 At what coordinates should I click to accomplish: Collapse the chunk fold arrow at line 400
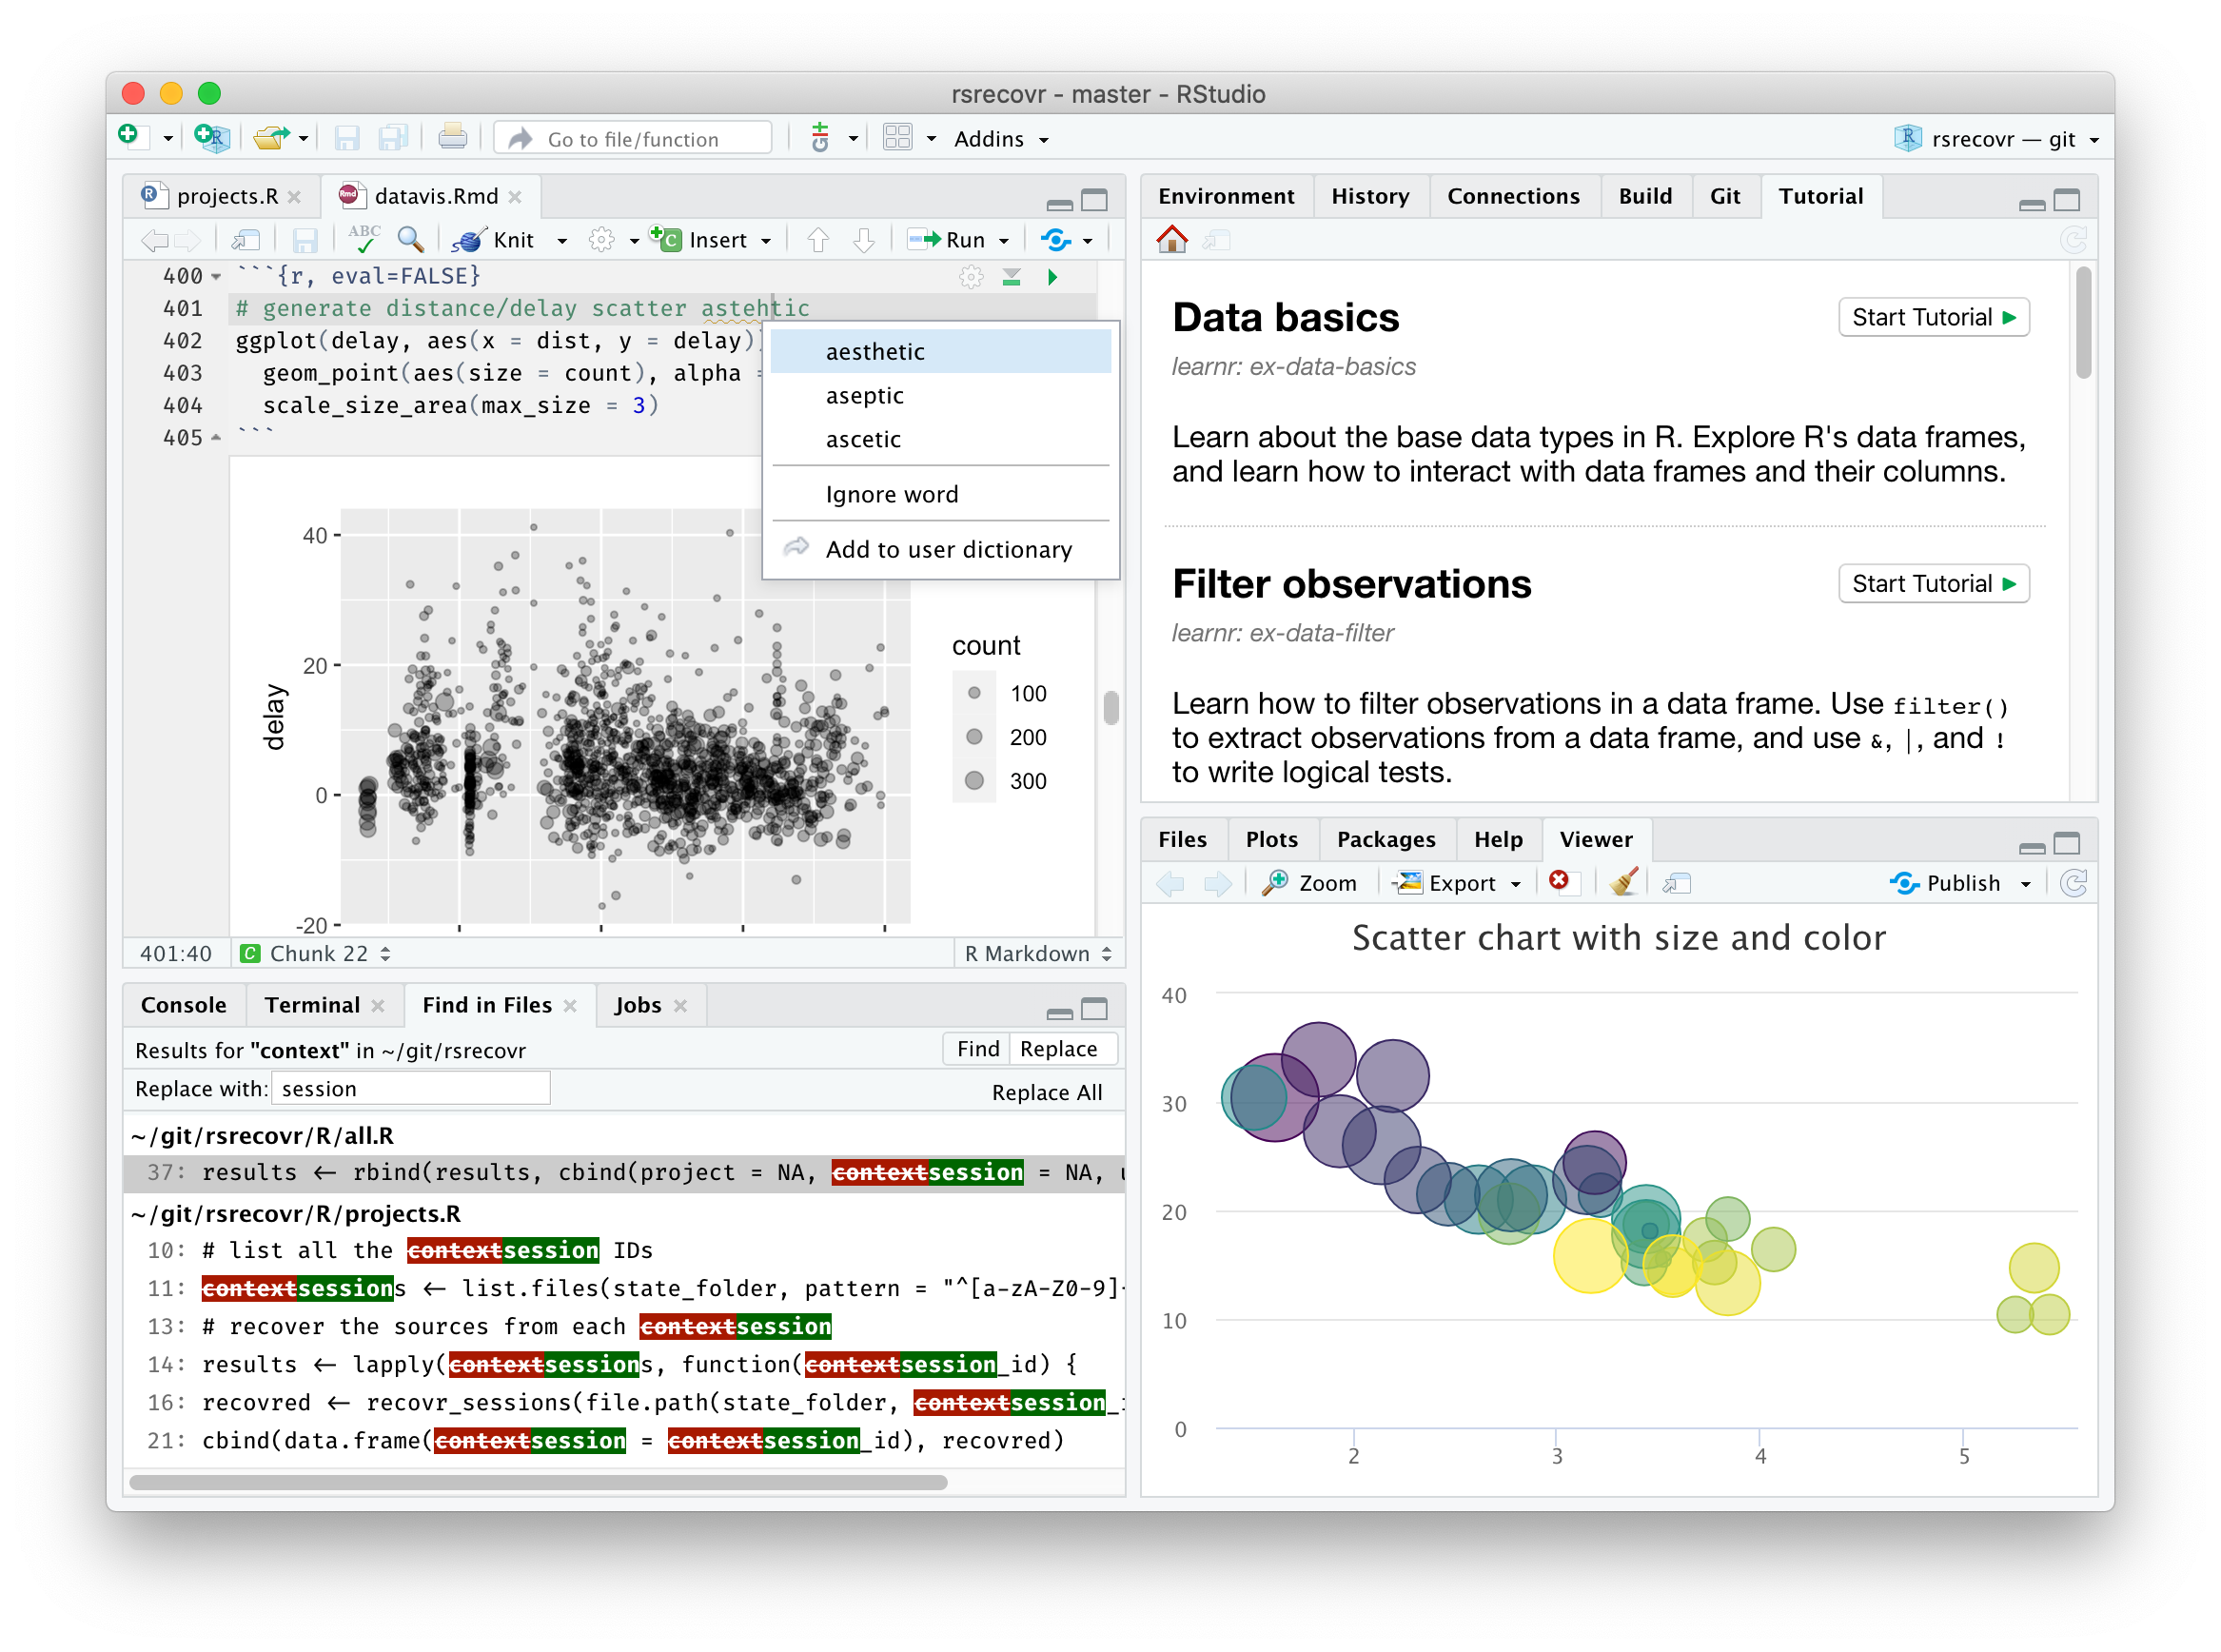(216, 277)
